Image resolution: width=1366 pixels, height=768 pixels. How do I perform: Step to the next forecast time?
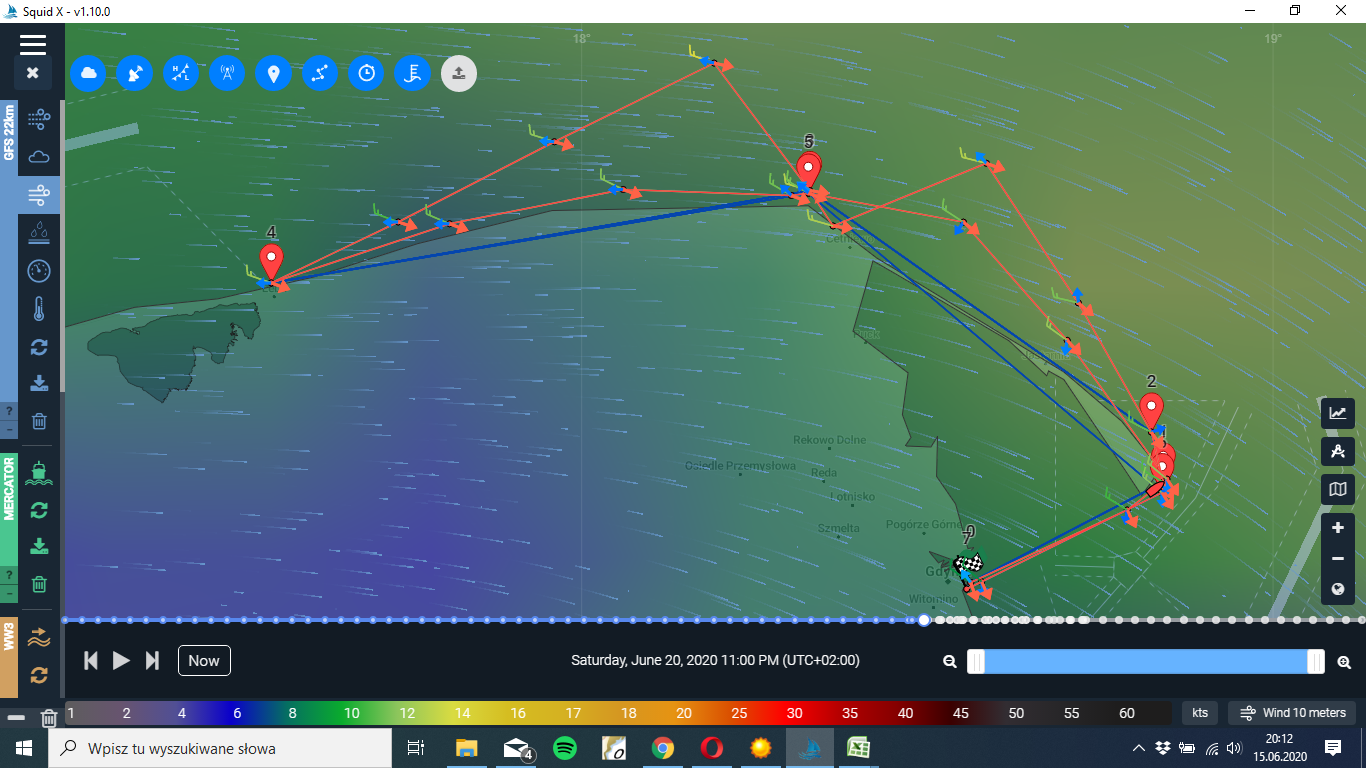(x=152, y=660)
